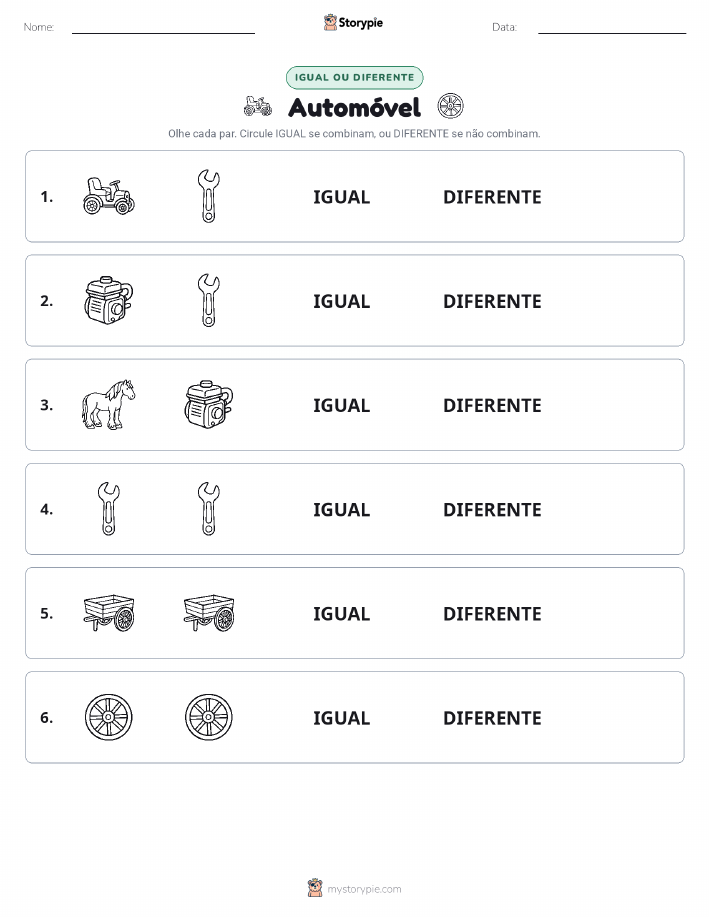Select DIFERENTE for row 1
The image size is (709, 917).
(492, 197)
